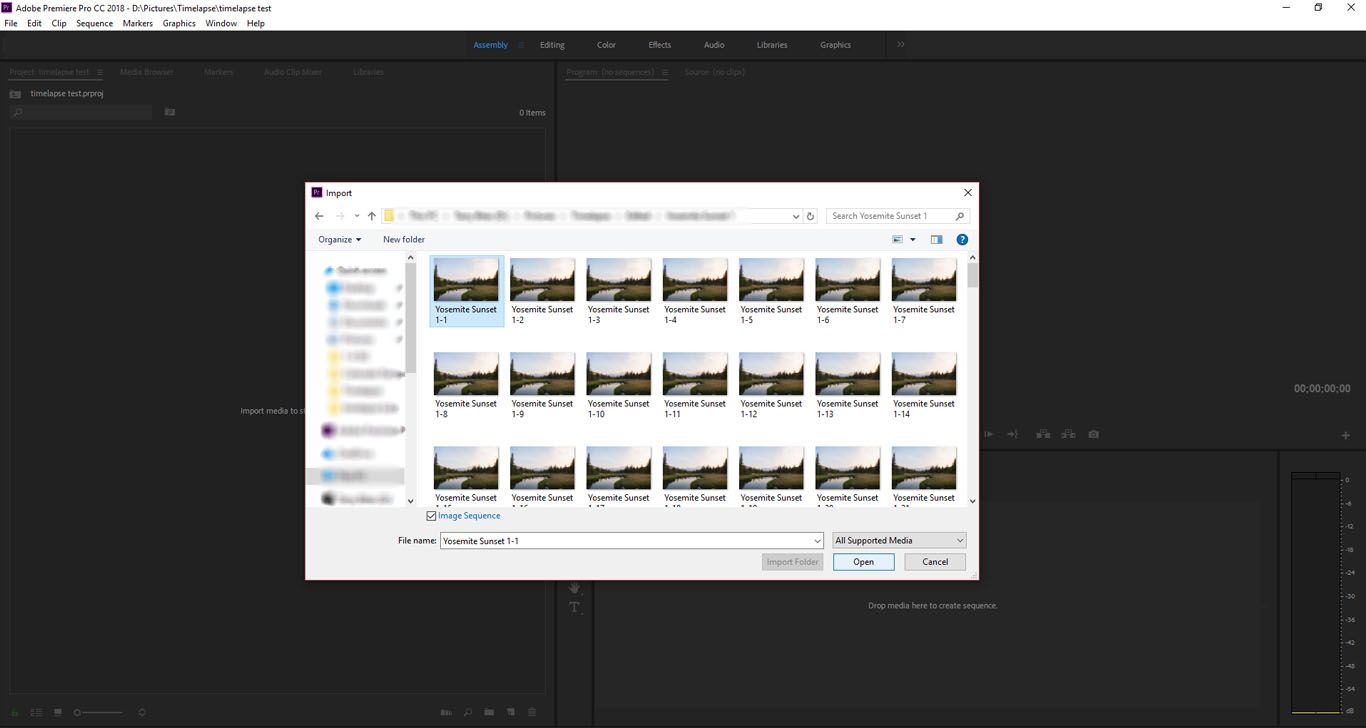Image resolution: width=1366 pixels, height=728 pixels.
Task: Select the Type tool in the tools panel
Action: point(575,608)
